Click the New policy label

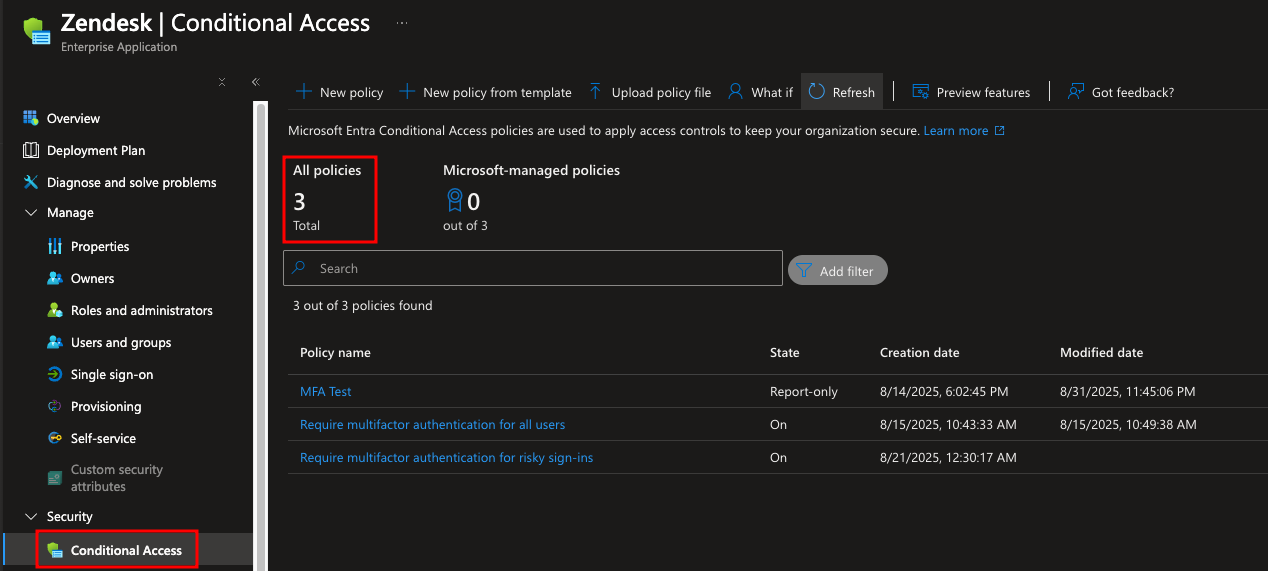coord(352,92)
